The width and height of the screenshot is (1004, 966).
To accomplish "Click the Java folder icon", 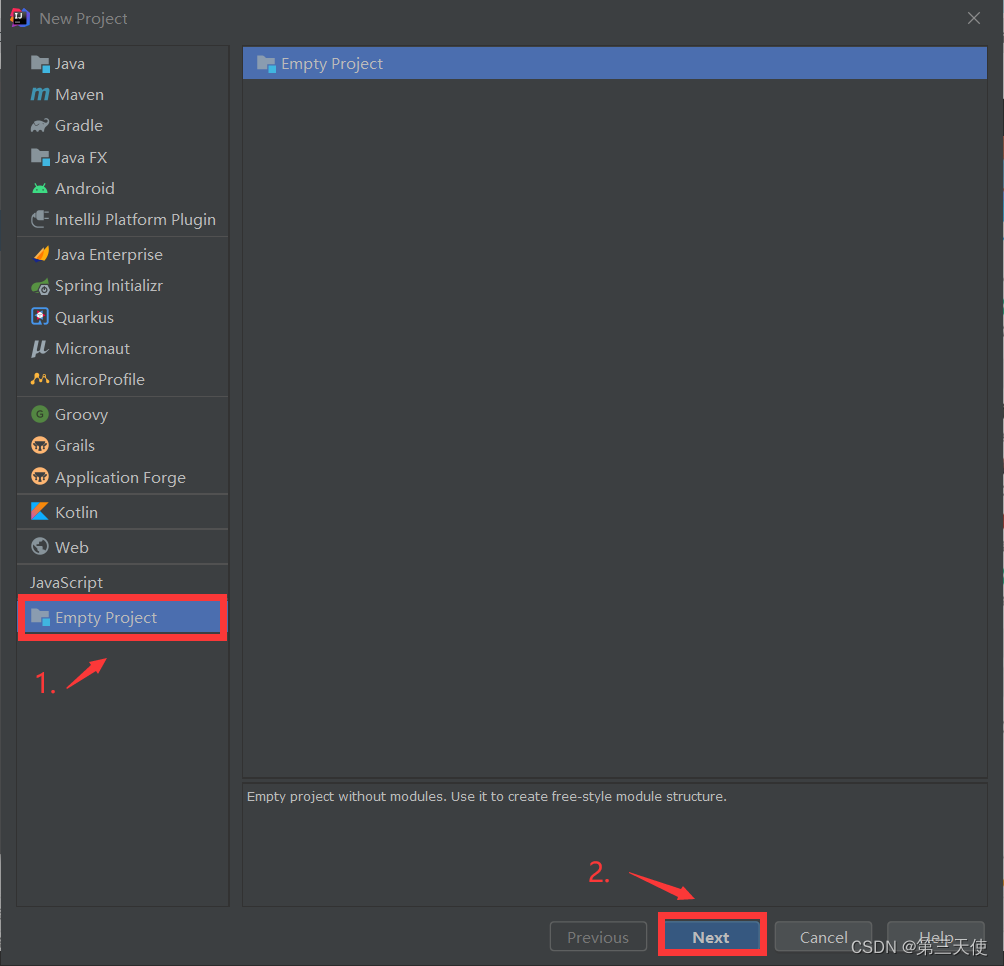I will 40,64.
